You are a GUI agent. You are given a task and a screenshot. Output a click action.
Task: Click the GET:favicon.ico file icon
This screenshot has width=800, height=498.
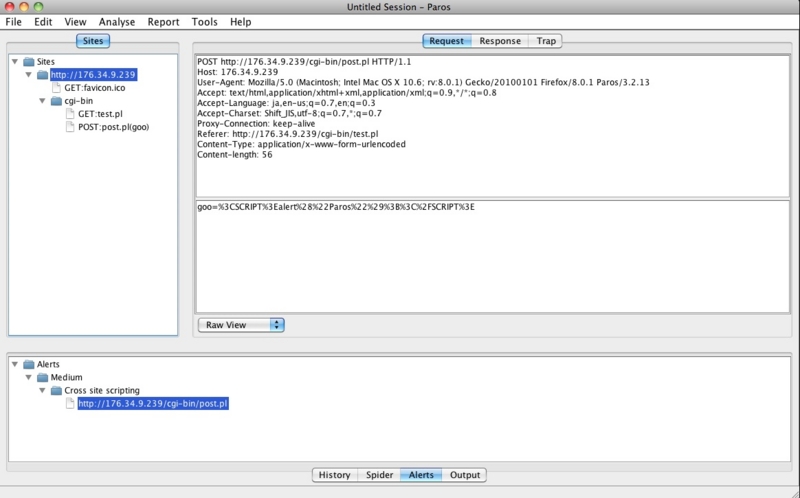point(56,88)
